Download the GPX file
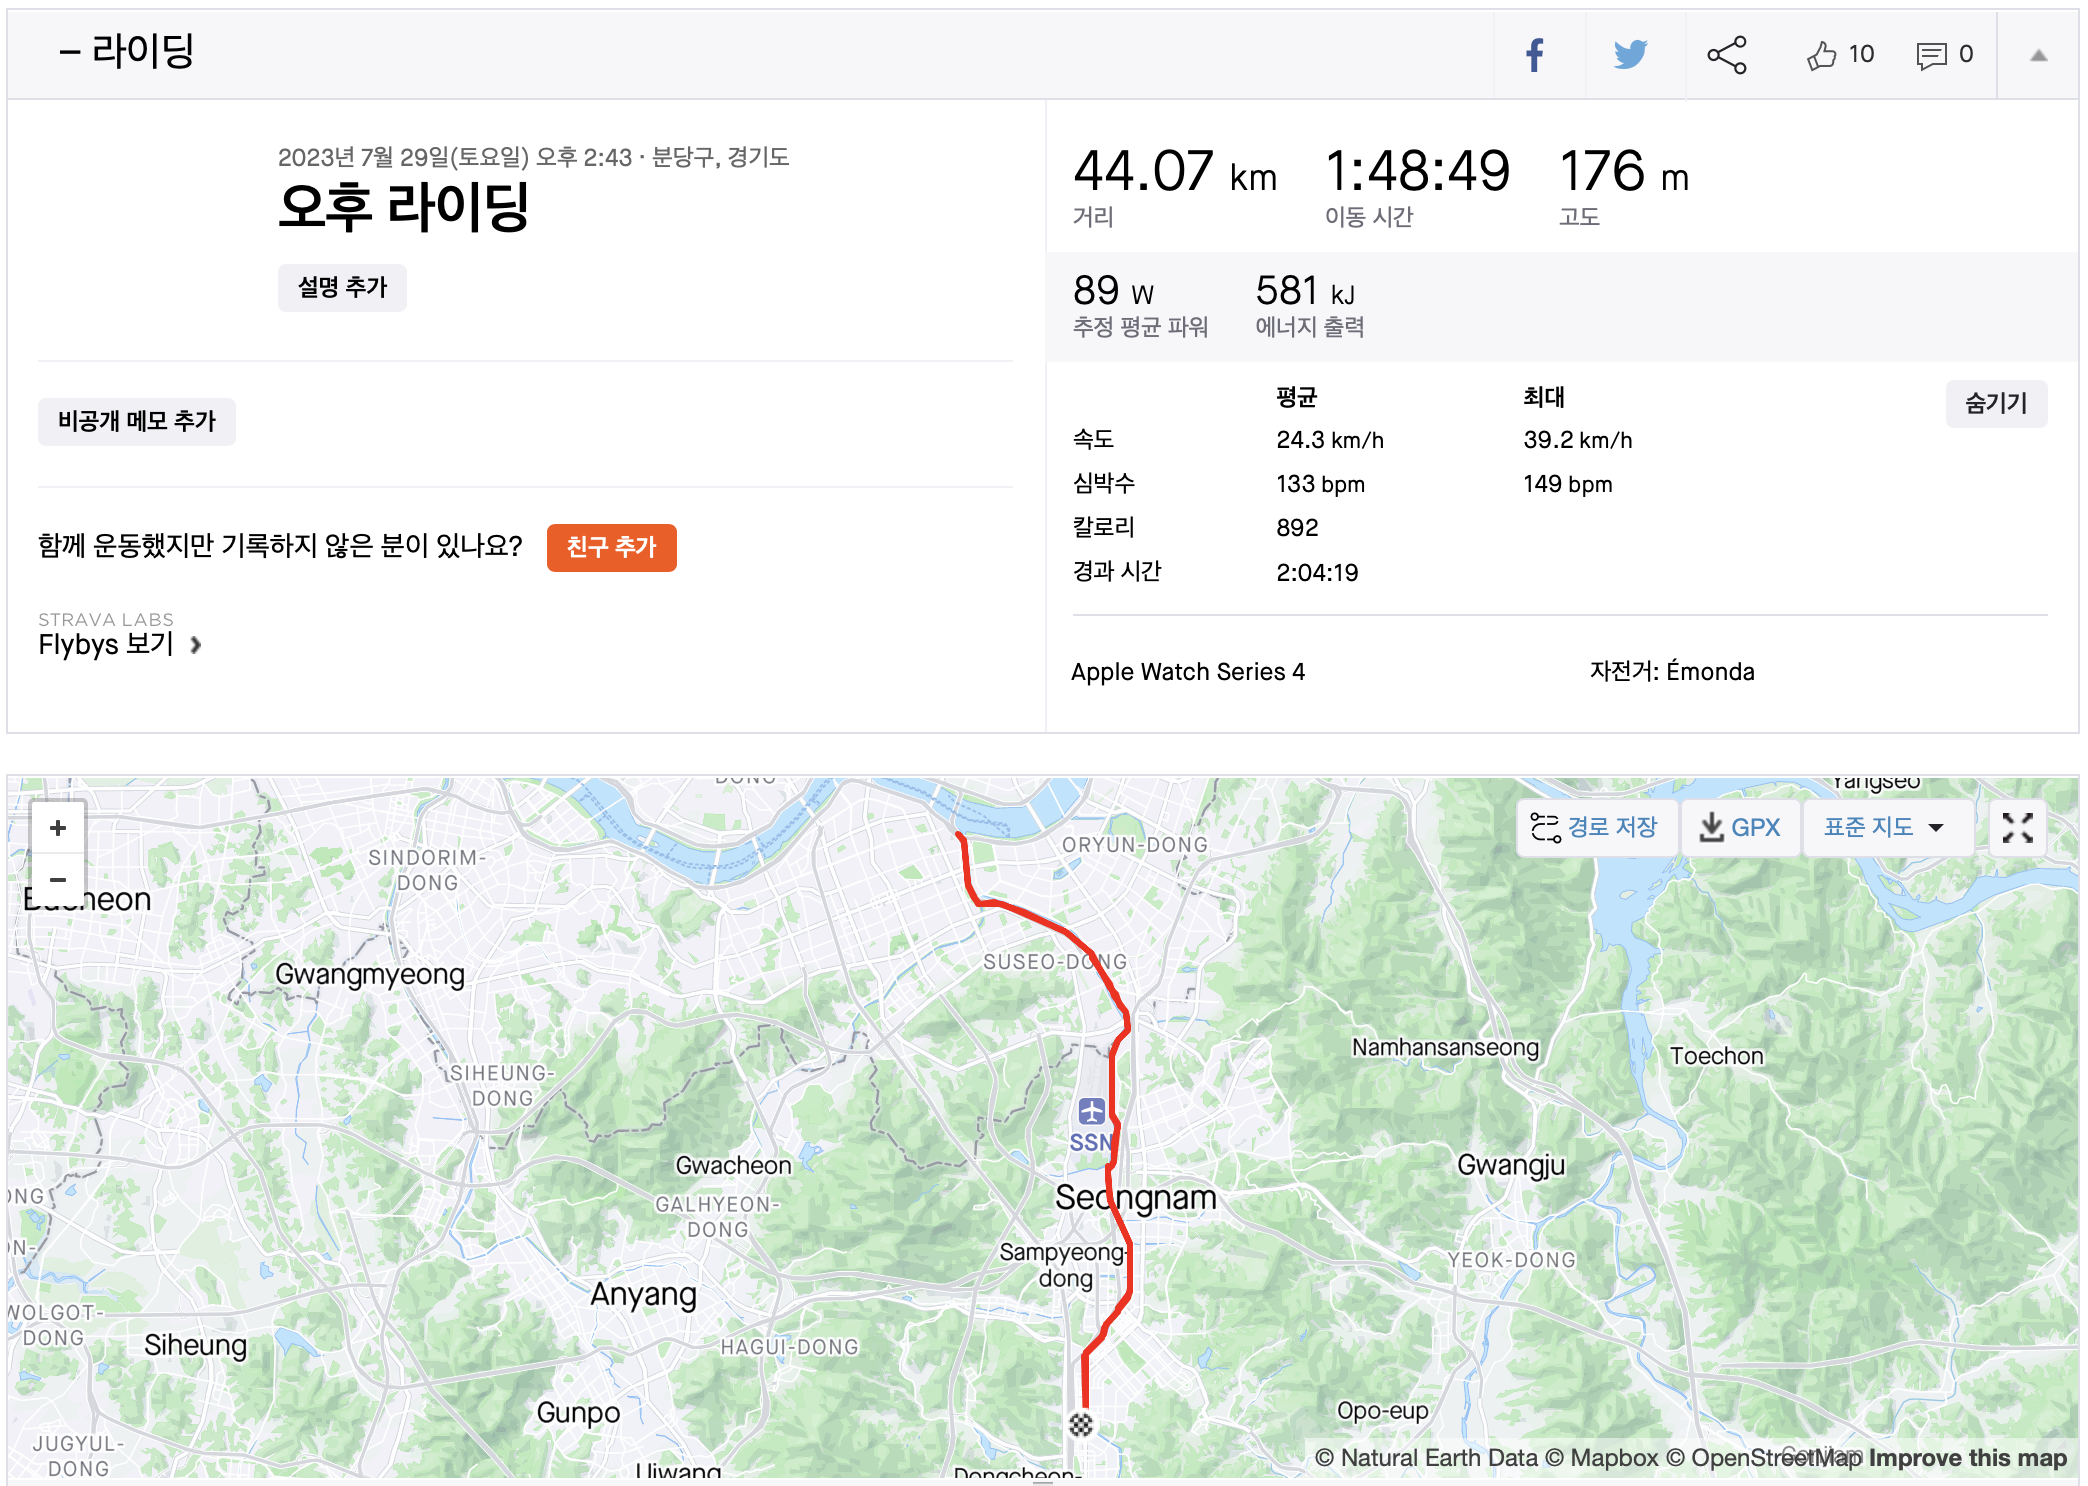Viewport: 2088px width, 1486px height. pyautogui.click(x=1740, y=828)
